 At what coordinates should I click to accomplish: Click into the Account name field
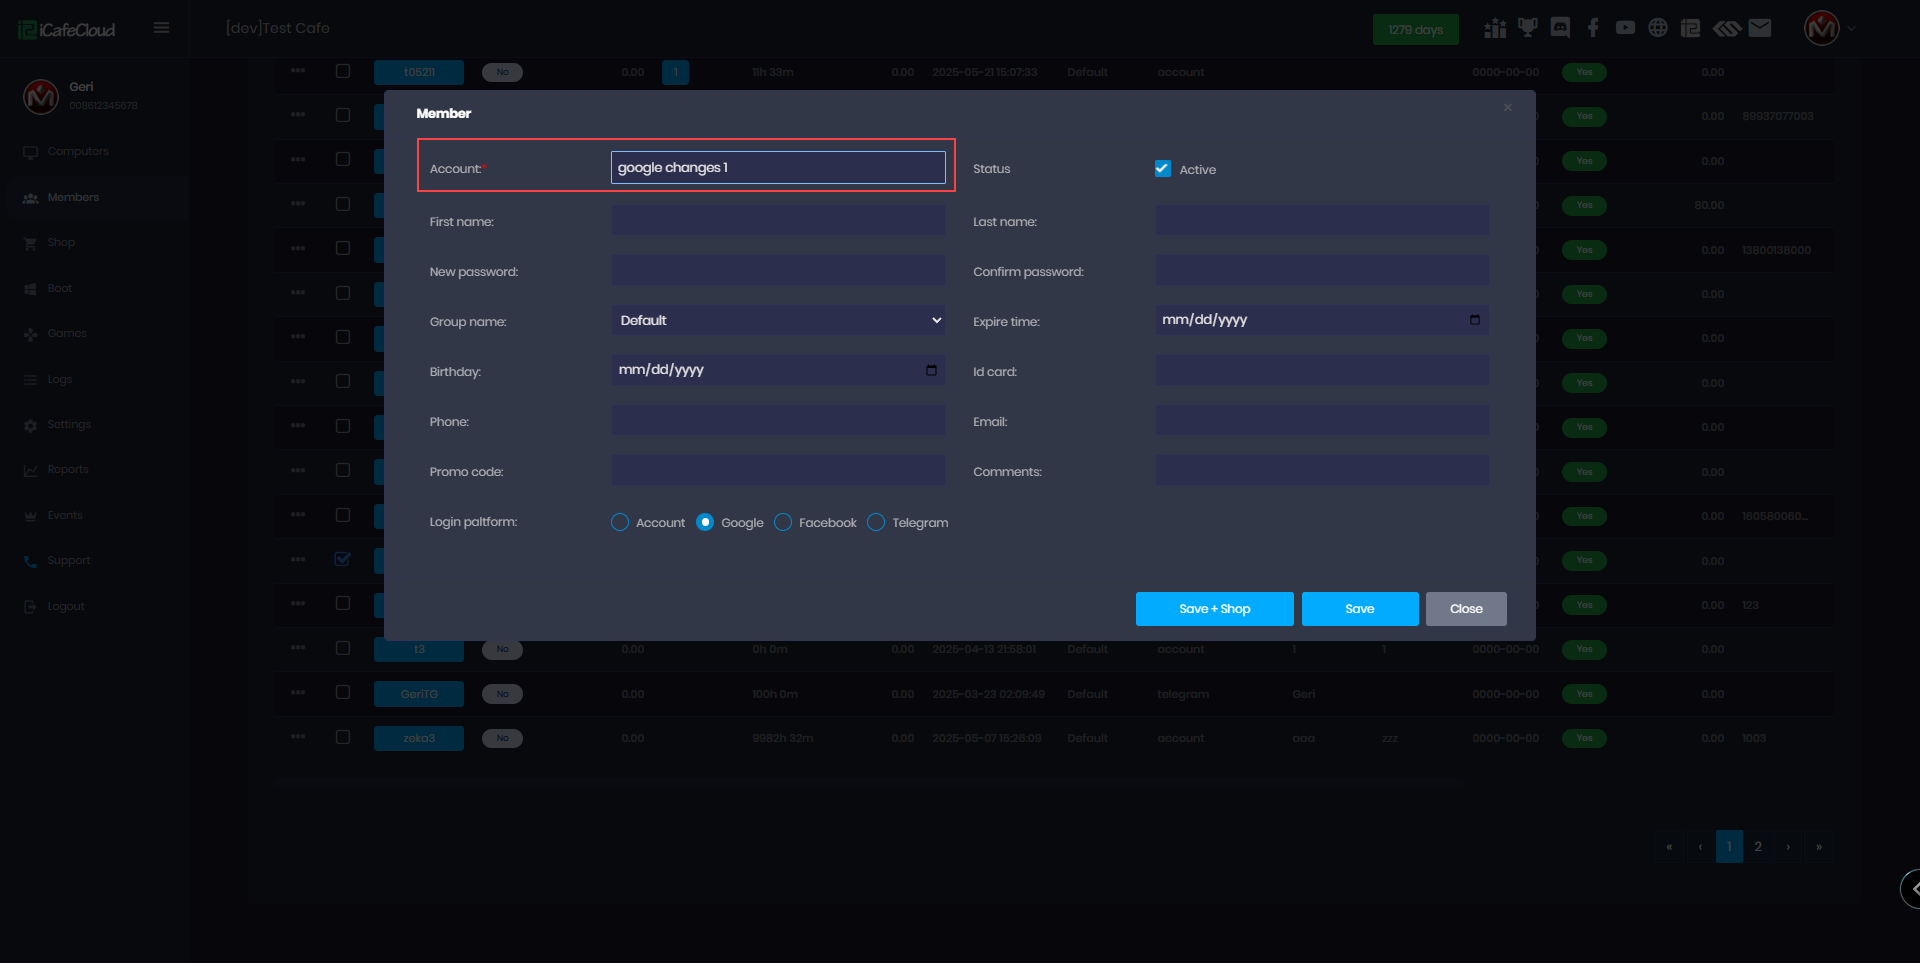[x=778, y=168]
